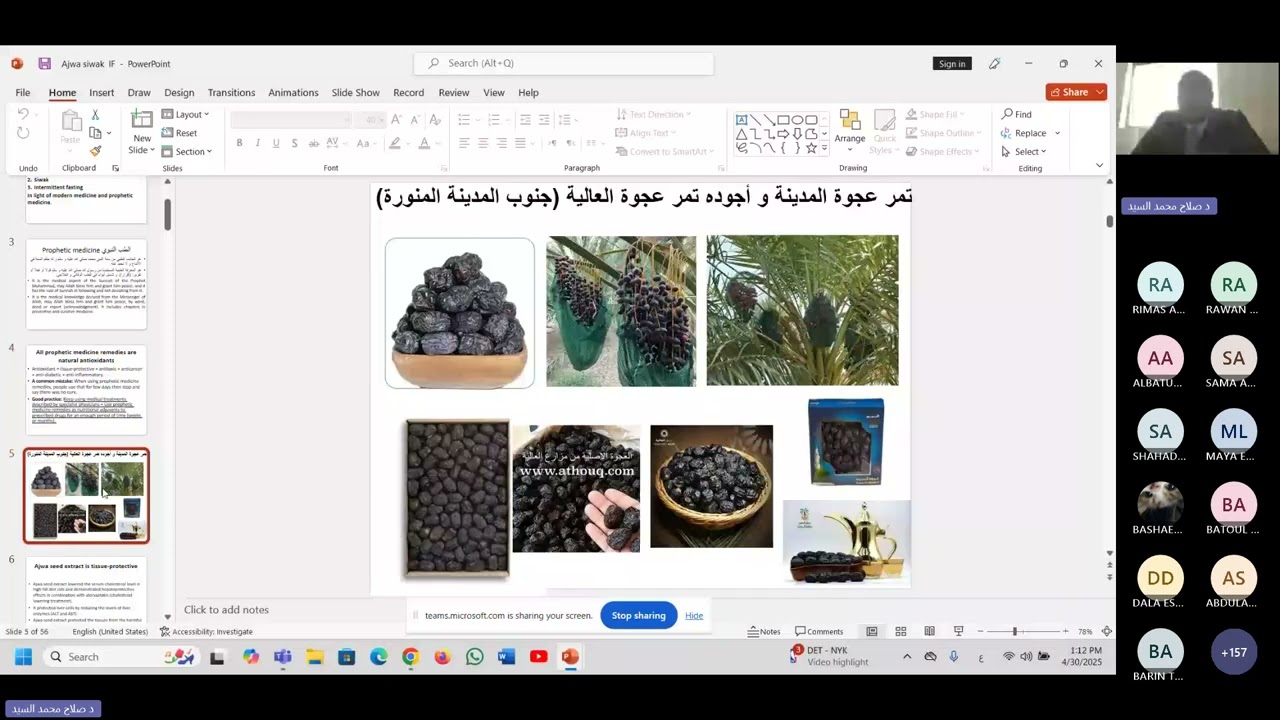Screen dimensions: 1280x720
Task: Open Google Chrome from the taskbar
Action: pos(410,657)
